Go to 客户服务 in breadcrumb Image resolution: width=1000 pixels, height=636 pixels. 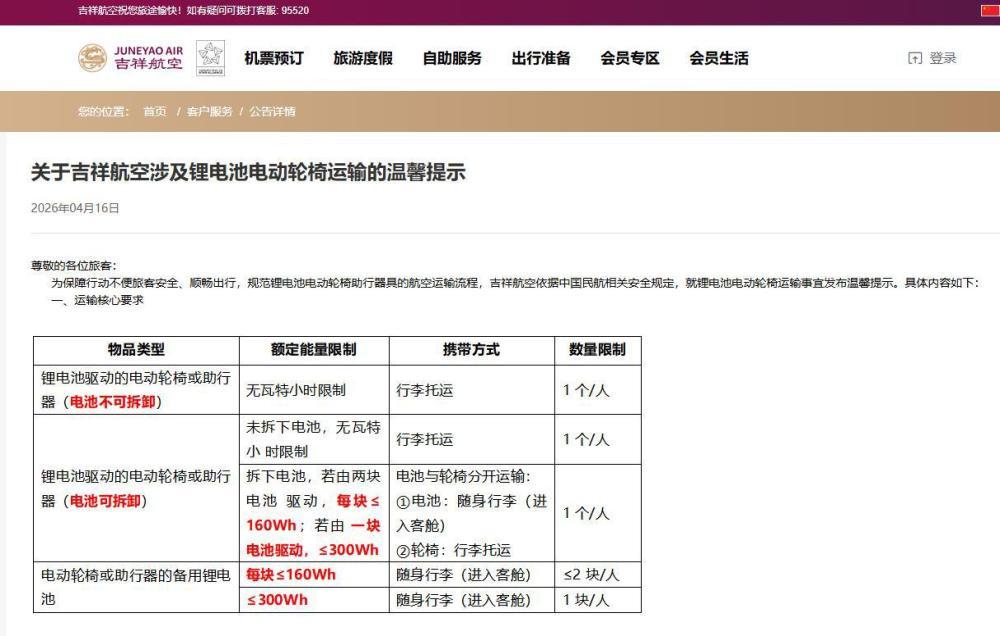pyautogui.click(x=209, y=112)
